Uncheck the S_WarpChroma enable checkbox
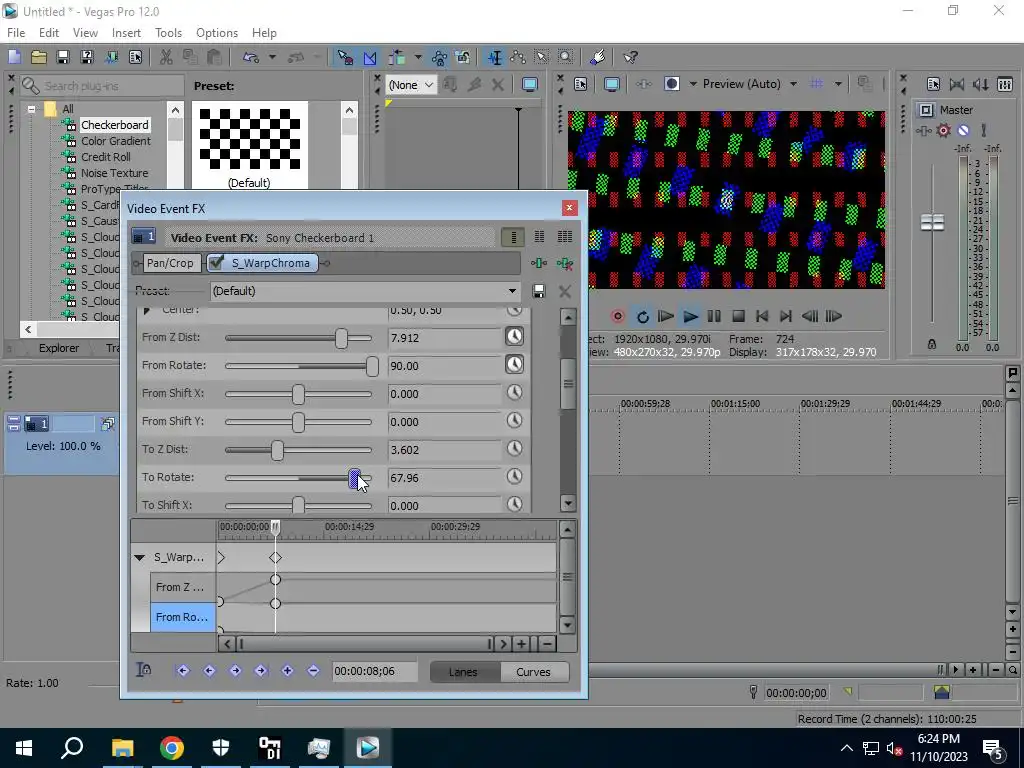This screenshot has height=768, width=1024. click(216, 263)
